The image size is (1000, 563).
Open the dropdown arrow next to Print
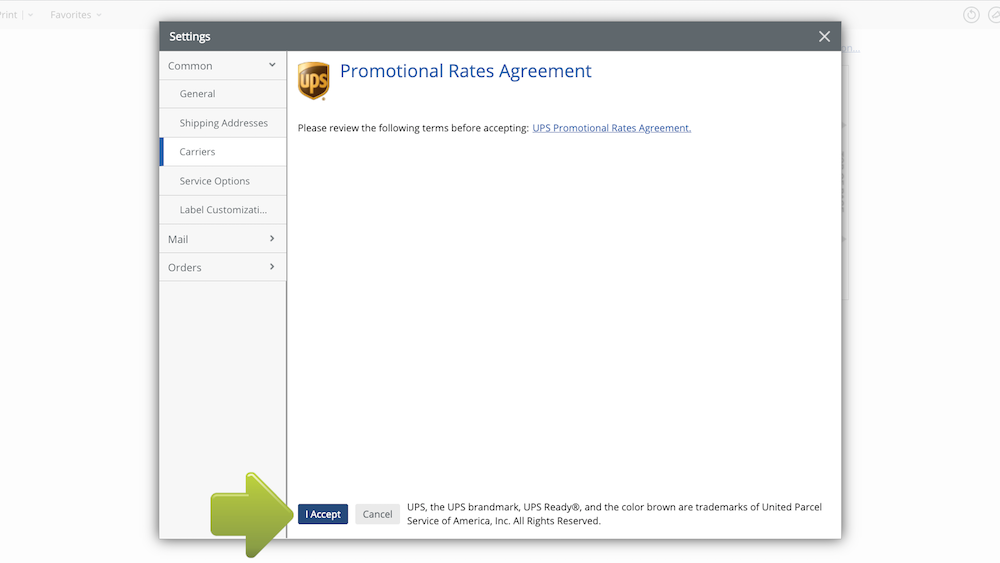pos(30,15)
